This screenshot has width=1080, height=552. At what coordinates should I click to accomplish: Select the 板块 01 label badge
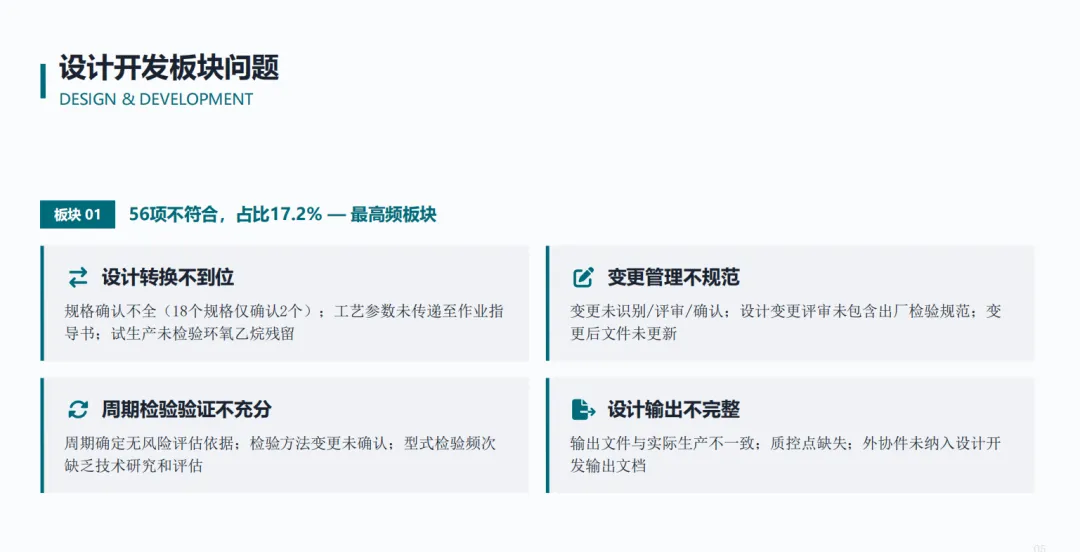pyautogui.click(x=77, y=214)
